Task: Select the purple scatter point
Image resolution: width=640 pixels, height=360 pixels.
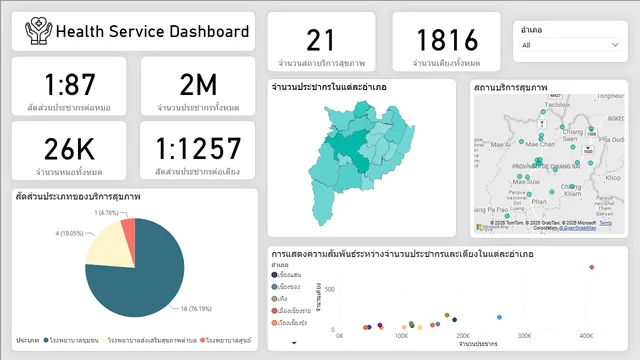Action: click(x=380, y=325)
